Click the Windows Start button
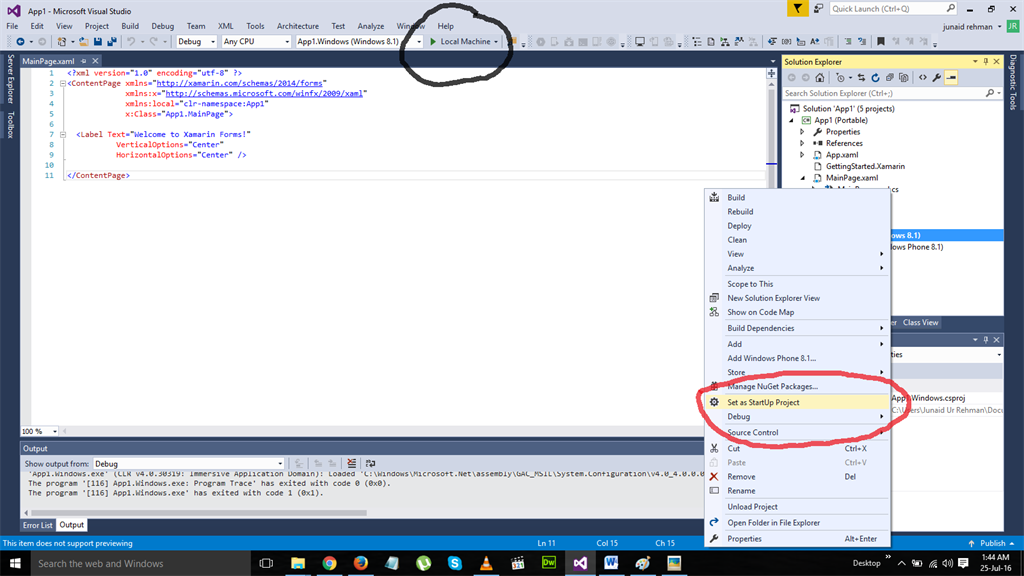1024x576 pixels. pyautogui.click(x=14, y=563)
